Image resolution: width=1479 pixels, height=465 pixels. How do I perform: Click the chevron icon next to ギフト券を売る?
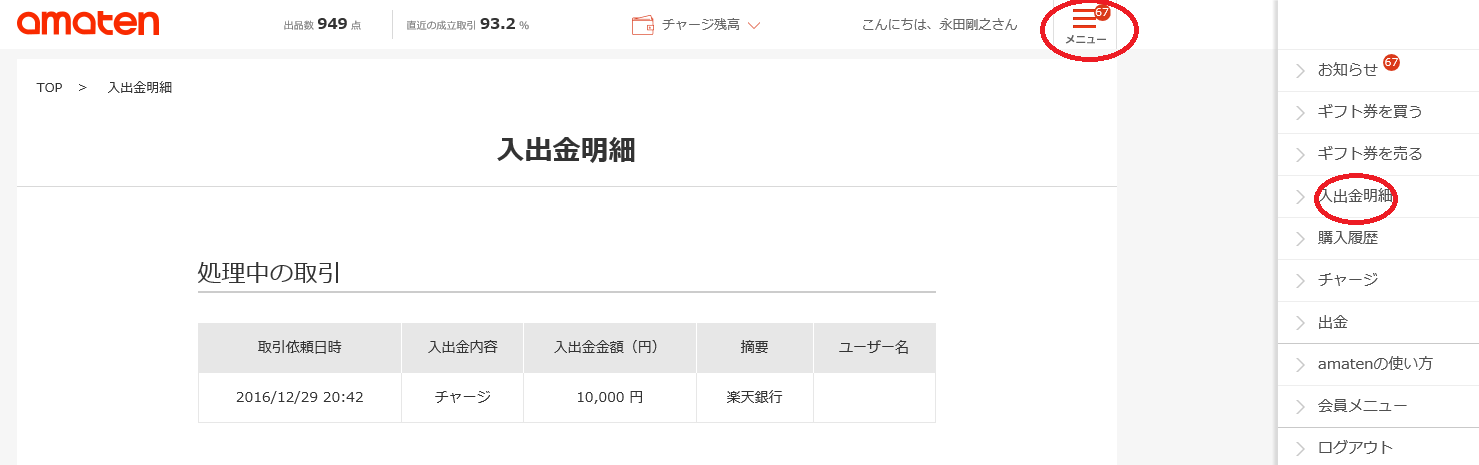pos(1301,154)
